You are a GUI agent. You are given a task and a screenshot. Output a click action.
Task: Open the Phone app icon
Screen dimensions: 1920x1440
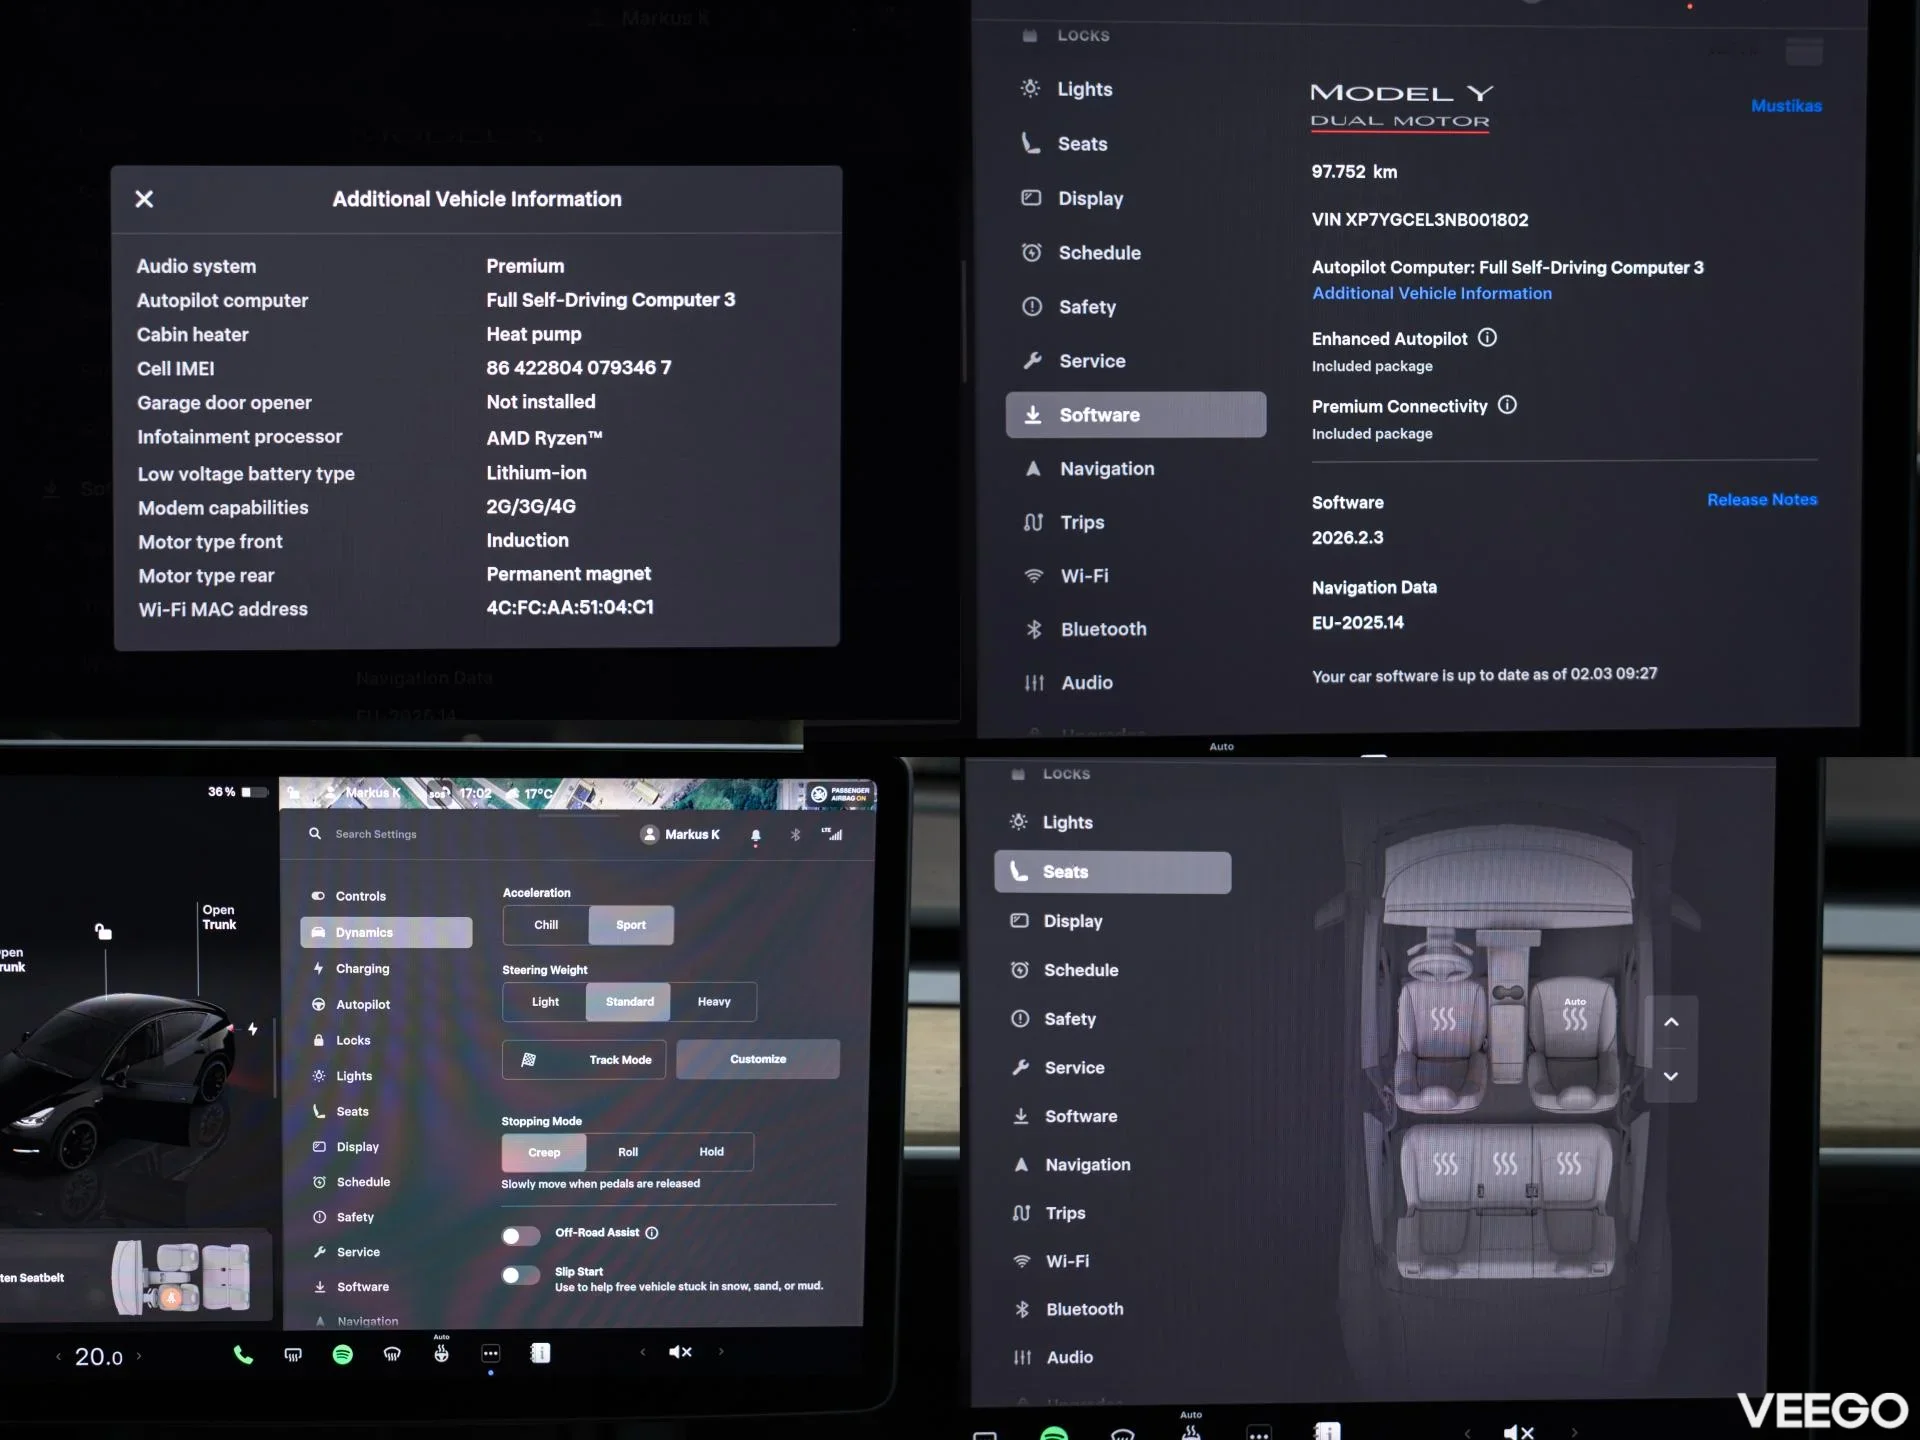coord(243,1355)
